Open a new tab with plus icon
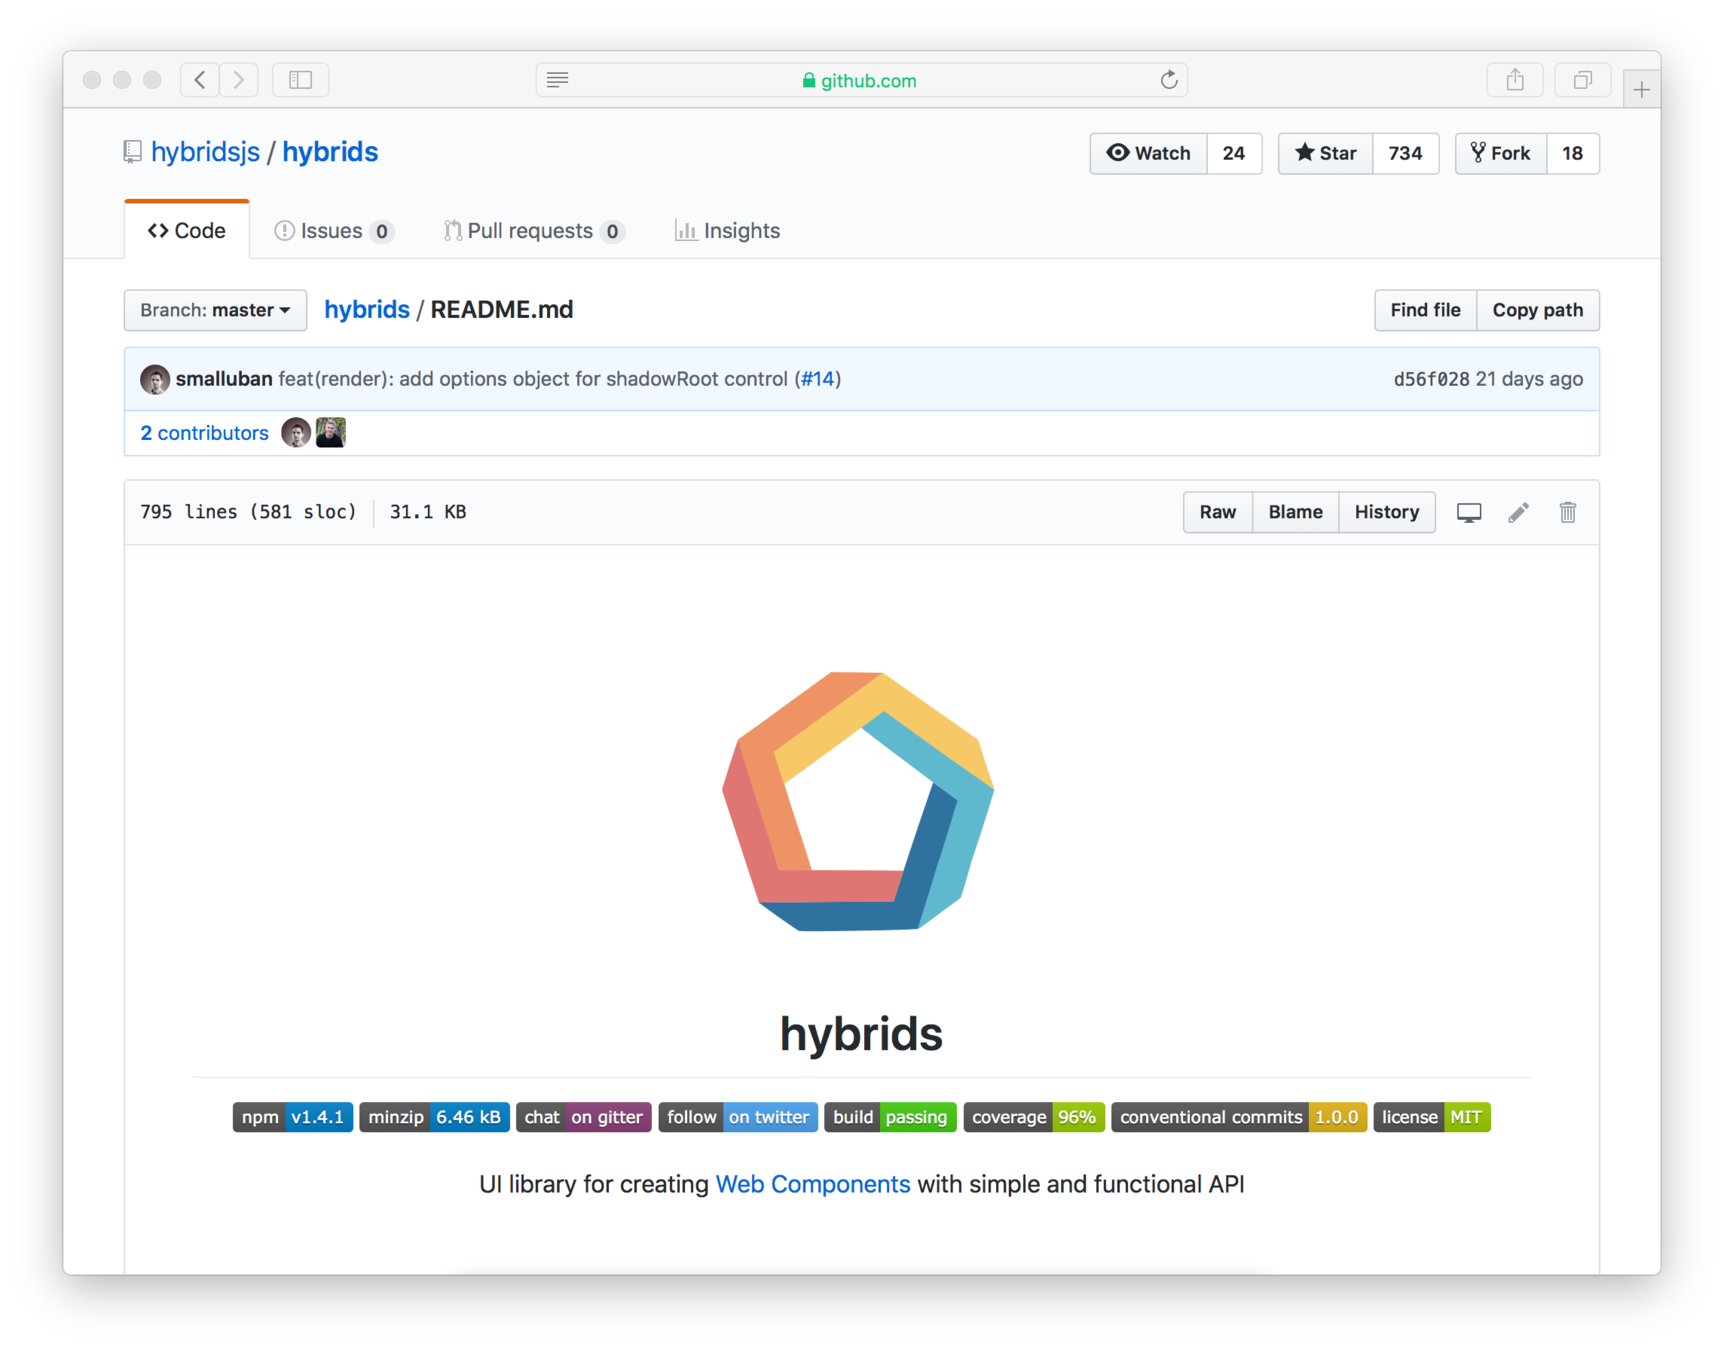 [1641, 90]
